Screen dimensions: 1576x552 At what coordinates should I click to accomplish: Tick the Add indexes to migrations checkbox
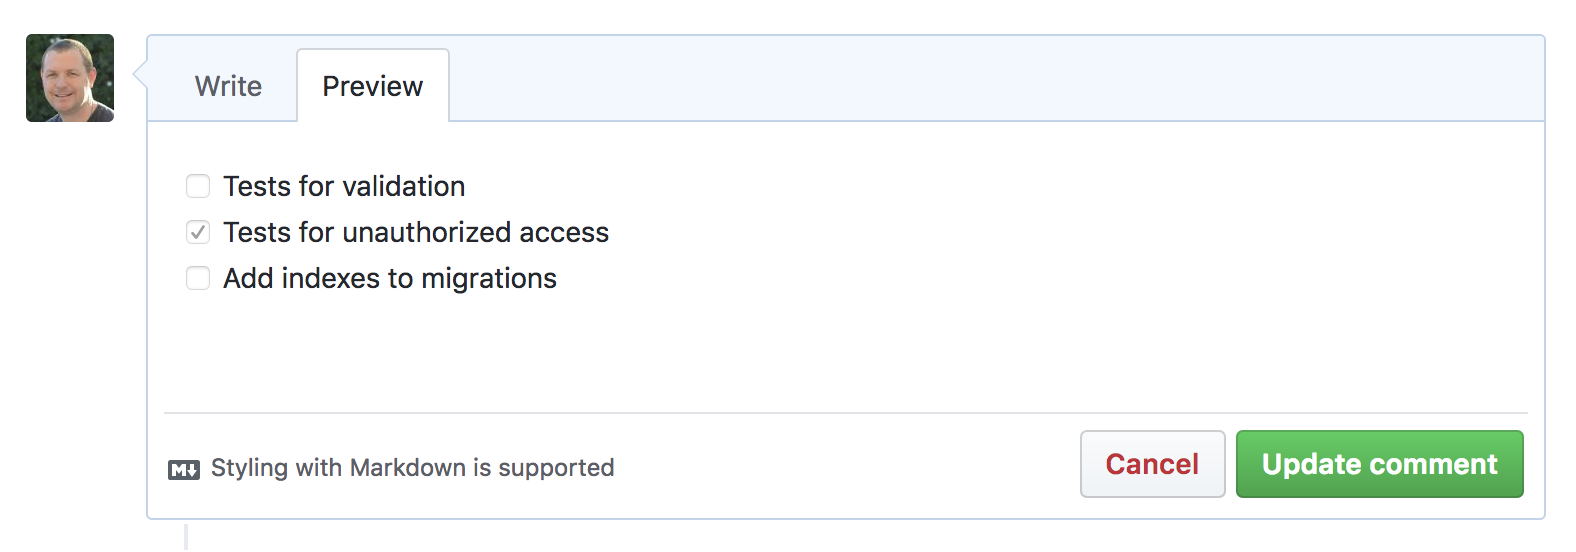(198, 278)
